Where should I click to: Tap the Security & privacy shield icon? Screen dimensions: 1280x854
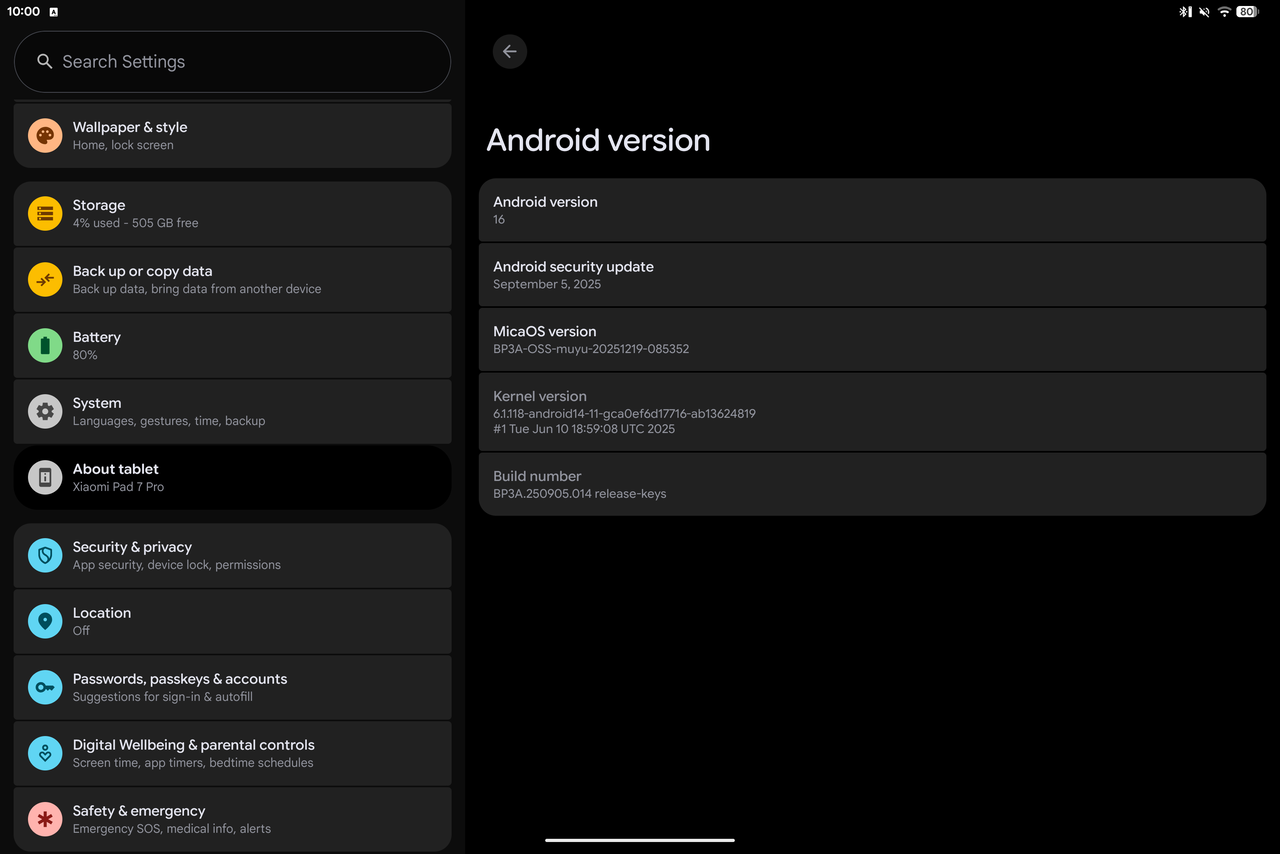point(45,555)
